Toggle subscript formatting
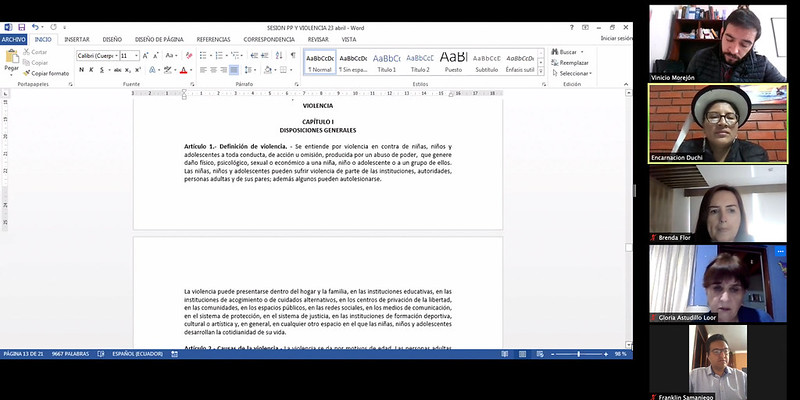The height and width of the screenshot is (400, 800). tap(128, 70)
